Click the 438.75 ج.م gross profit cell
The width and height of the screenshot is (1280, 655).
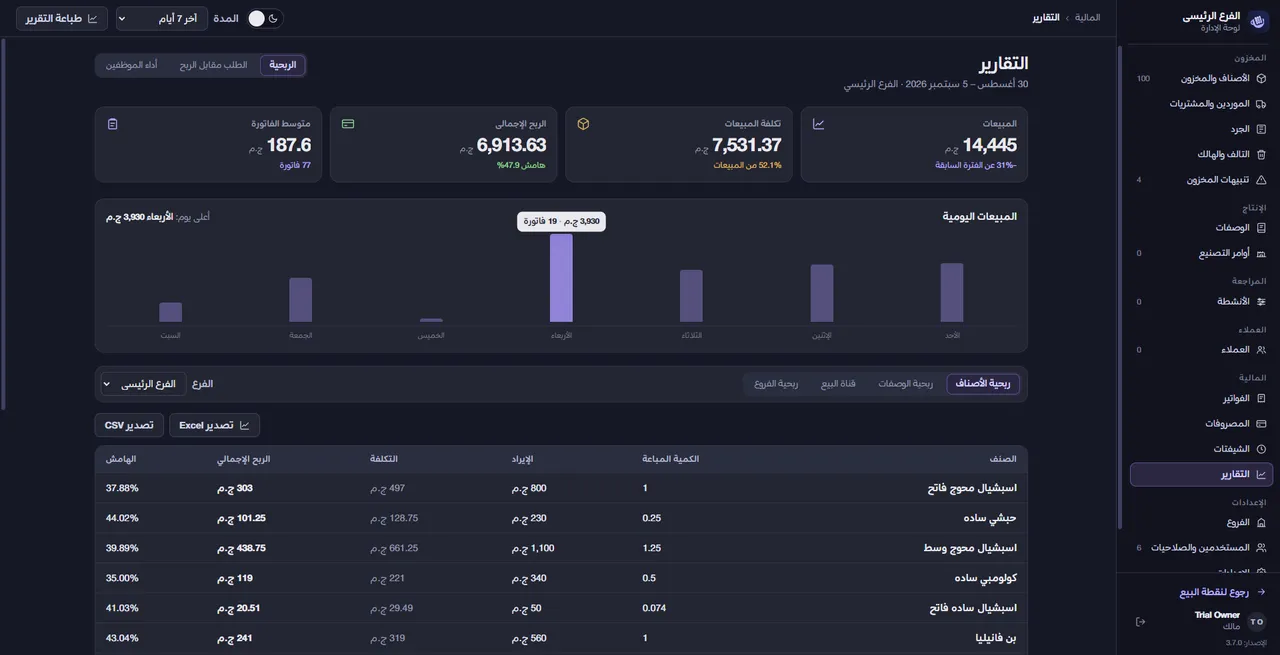tap(242, 548)
